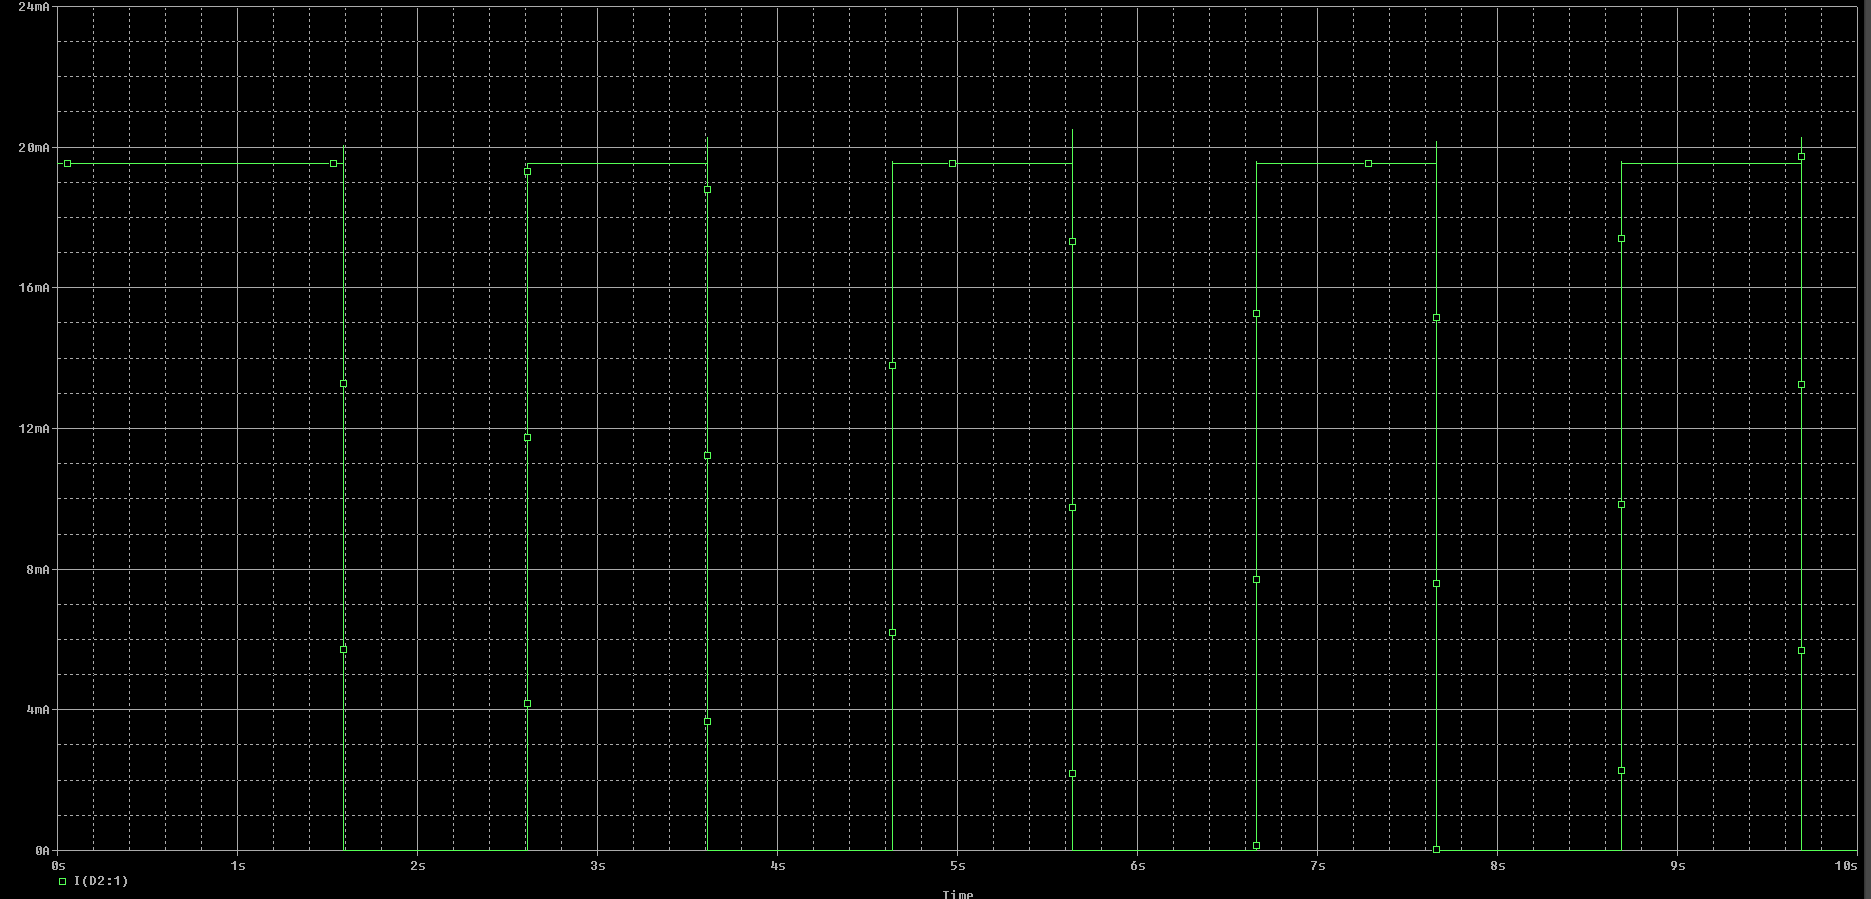Click the 8mA label on the current axis
Viewport: 1871px width, 899px height.
(38, 570)
